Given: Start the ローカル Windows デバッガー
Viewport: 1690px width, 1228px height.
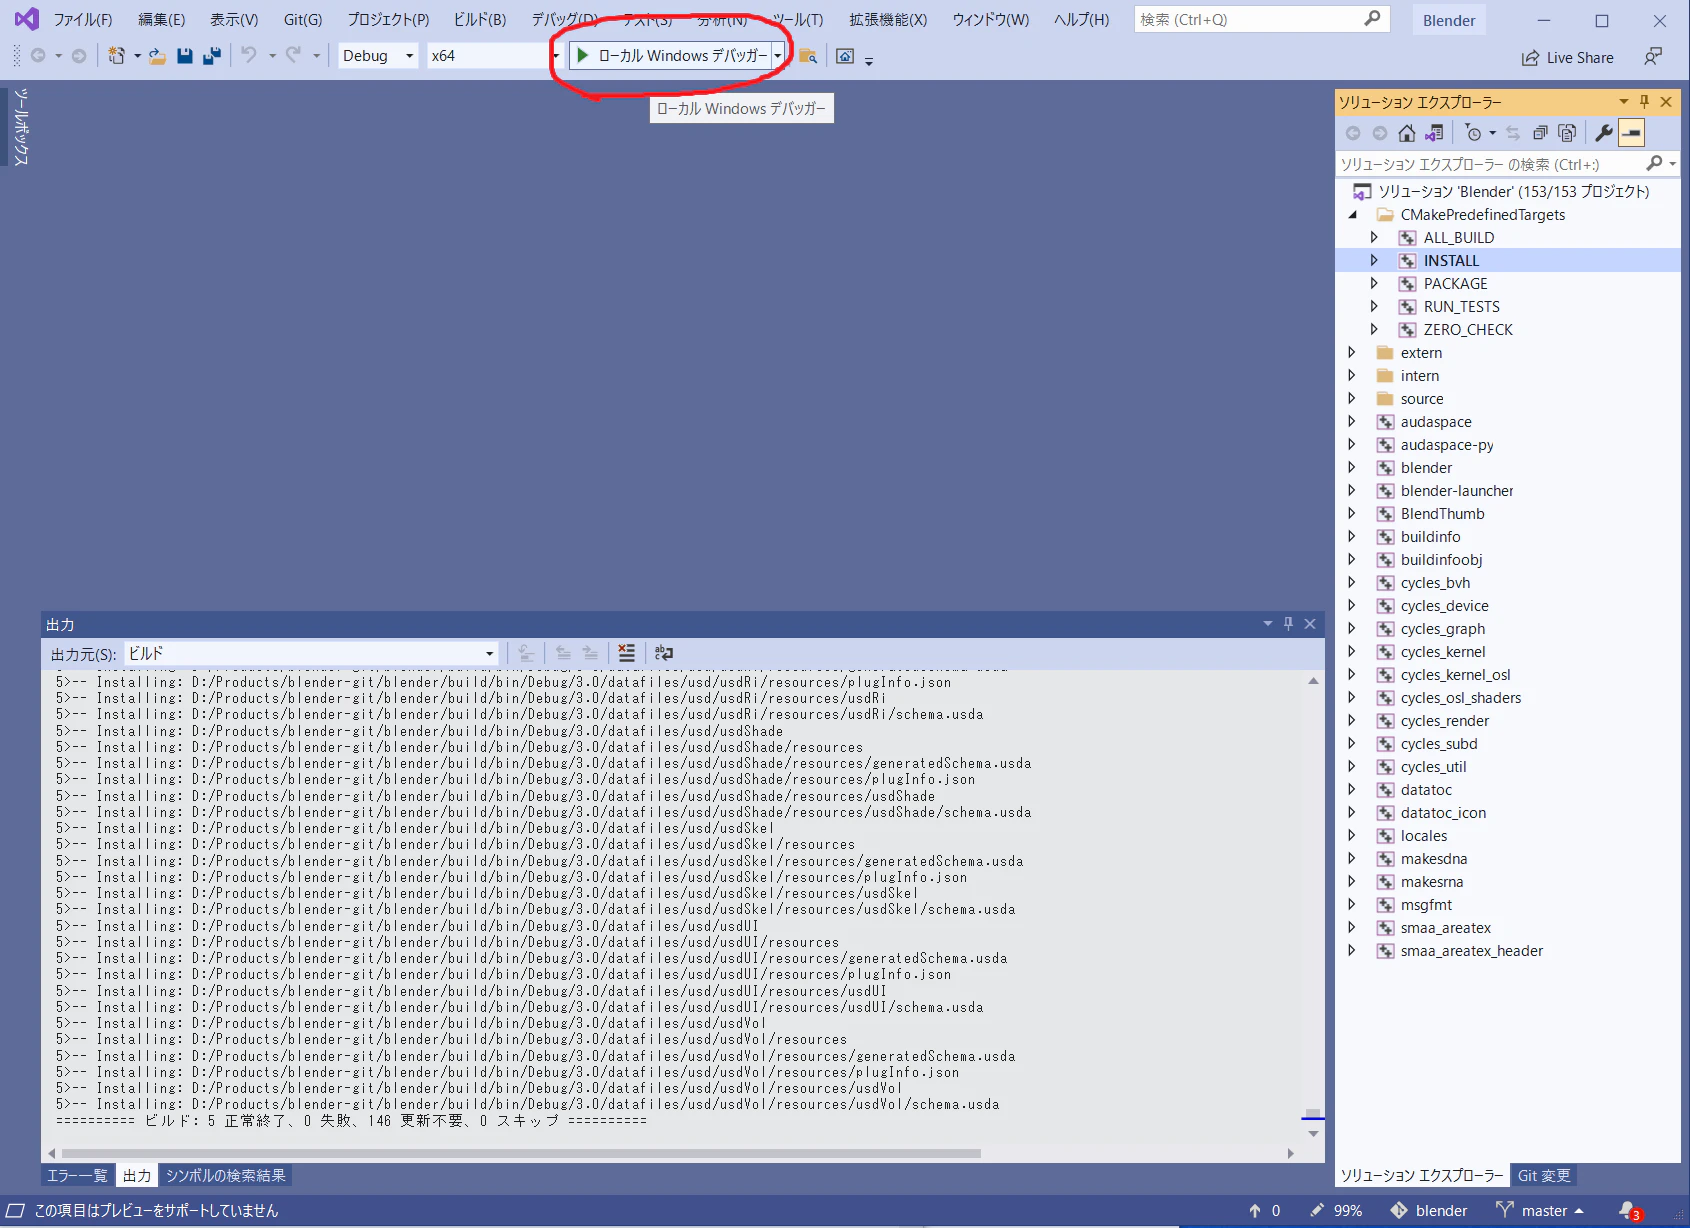Looking at the screenshot, I should 671,56.
